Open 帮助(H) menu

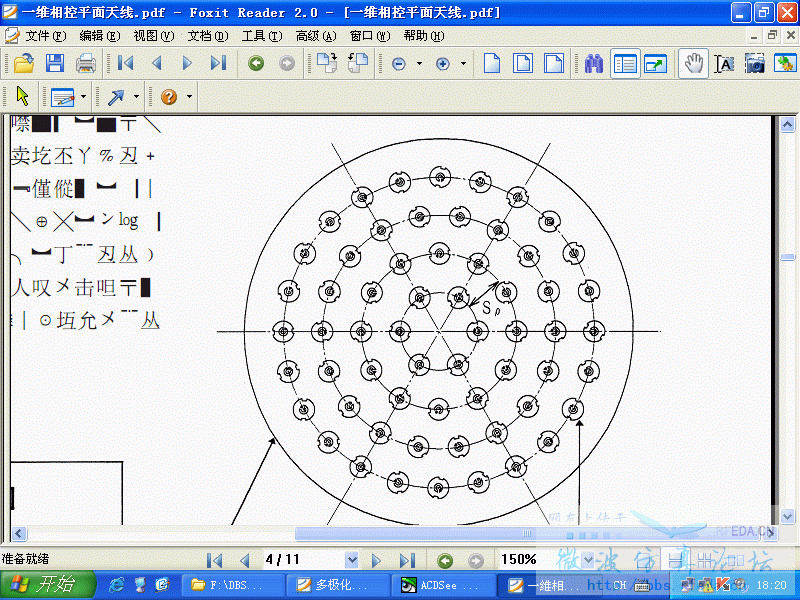[x=424, y=36]
